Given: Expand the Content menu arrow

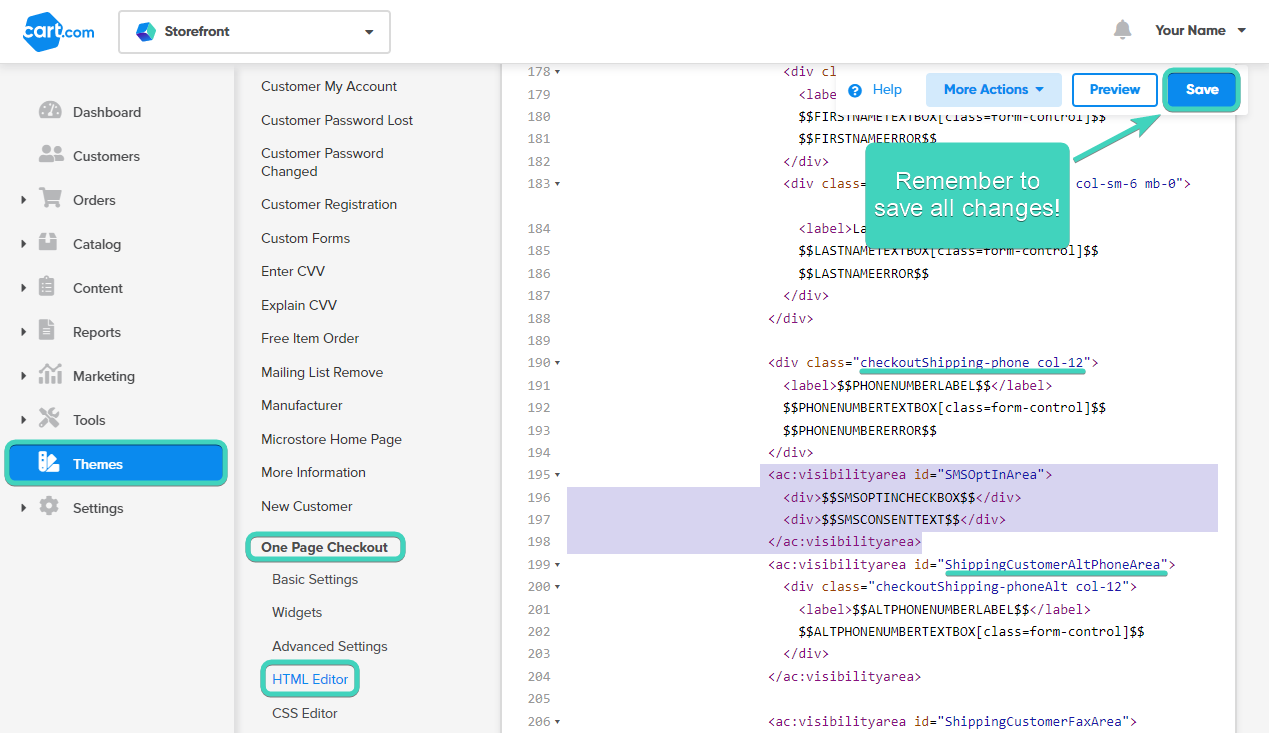Looking at the screenshot, I should point(23,288).
